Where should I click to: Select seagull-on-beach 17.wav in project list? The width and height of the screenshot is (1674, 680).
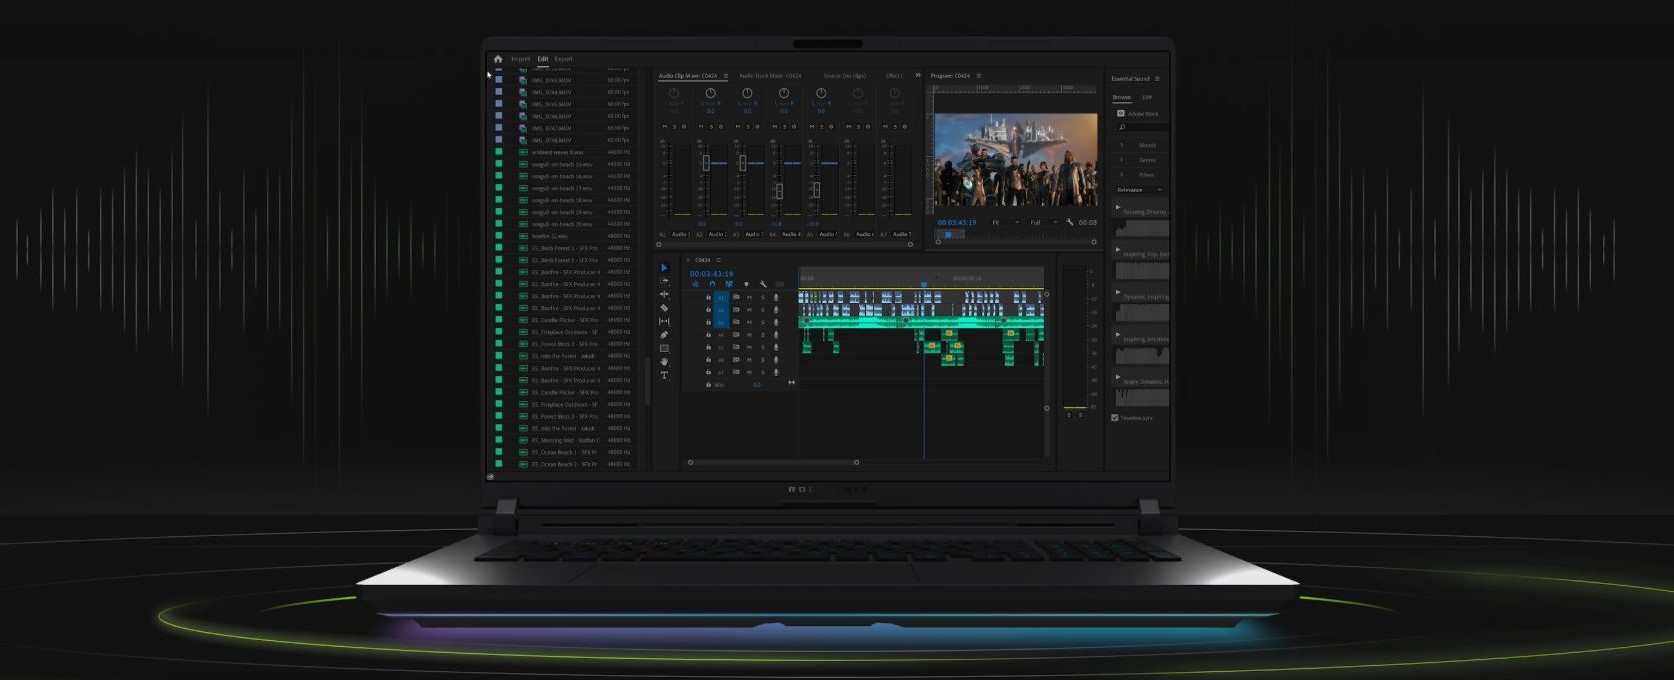click(x=561, y=188)
